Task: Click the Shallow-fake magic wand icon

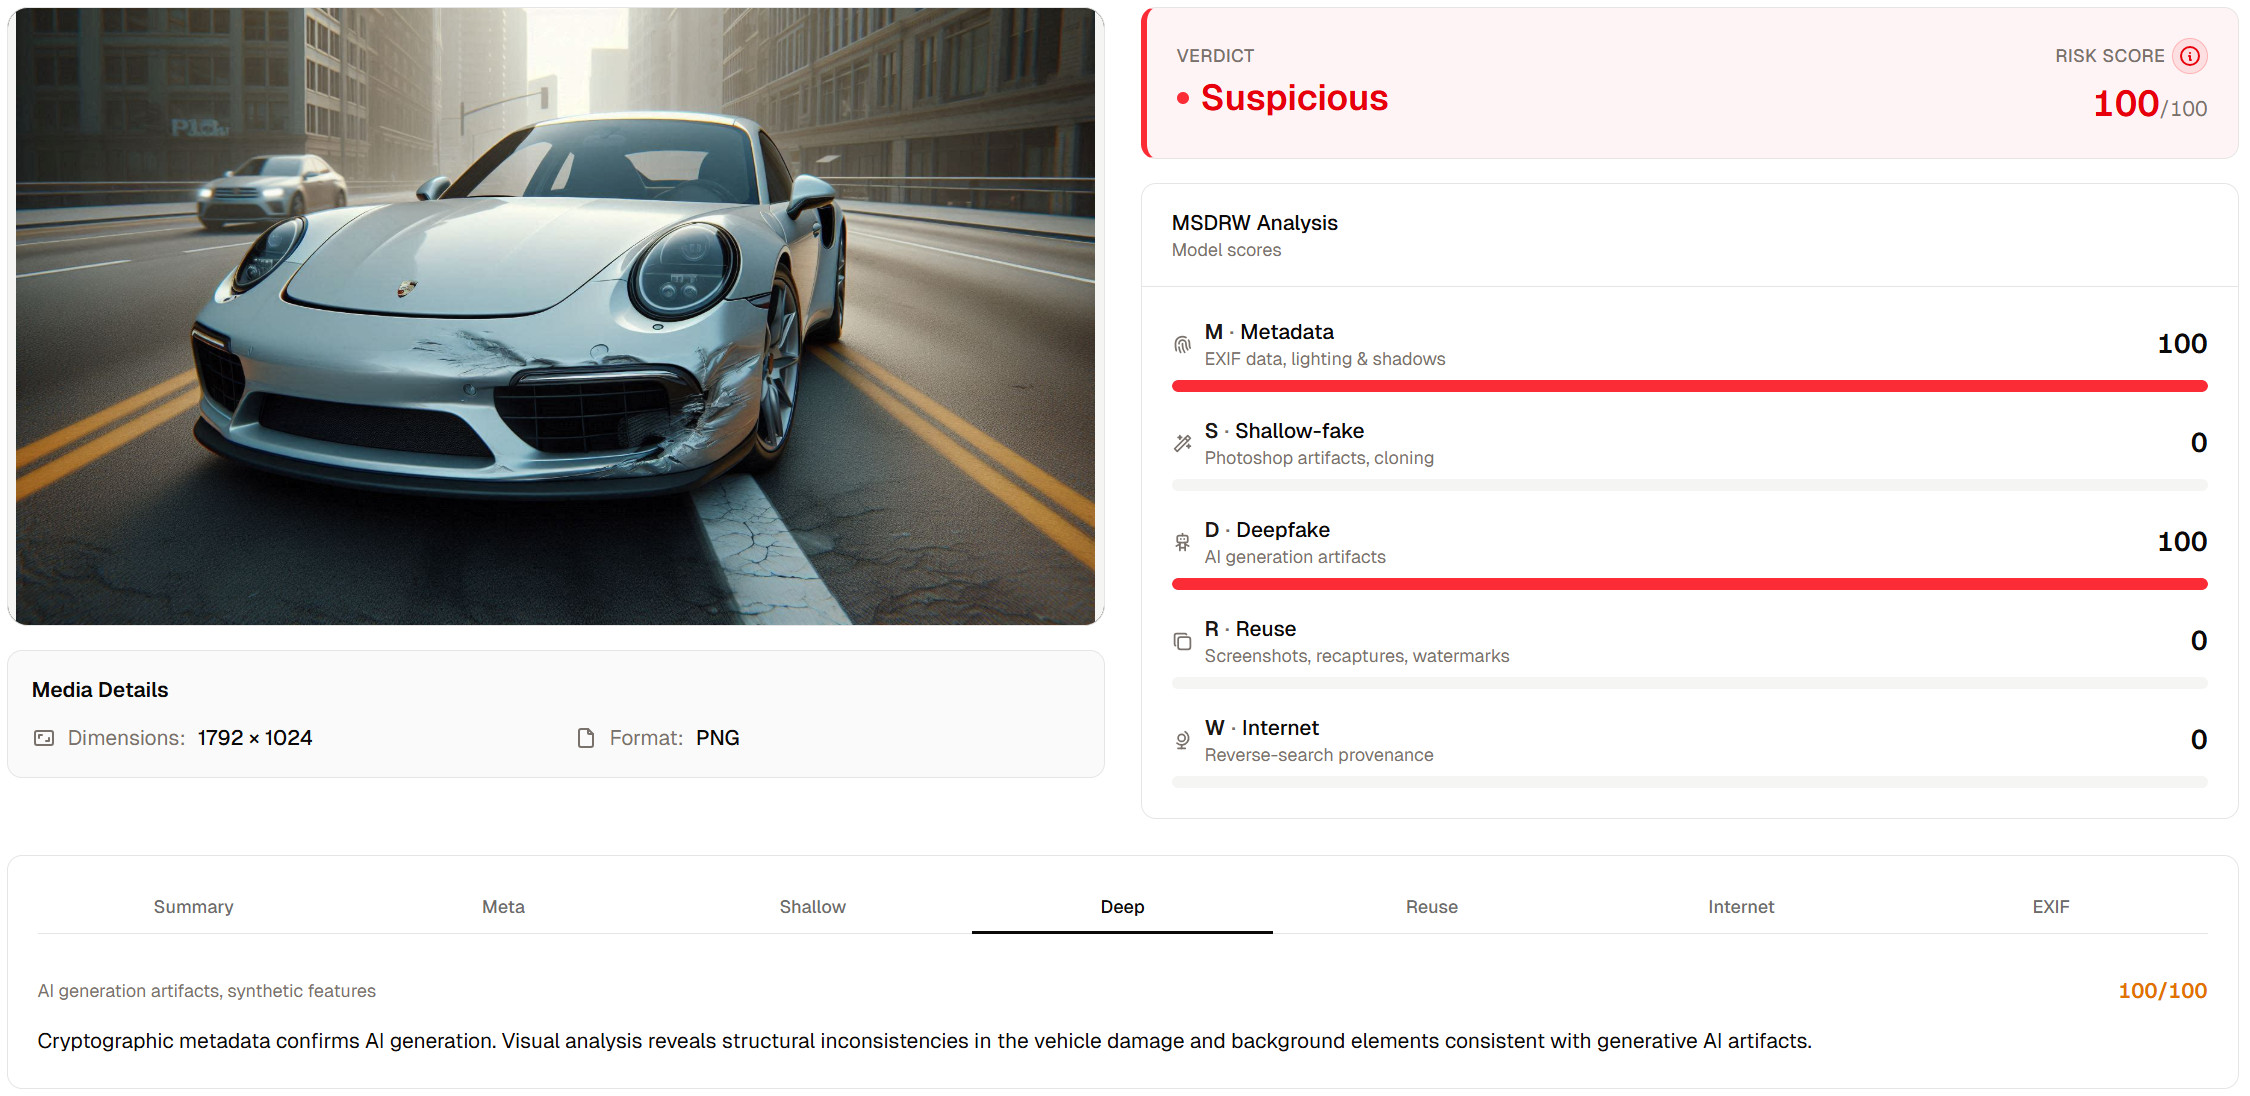Action: click(1182, 443)
